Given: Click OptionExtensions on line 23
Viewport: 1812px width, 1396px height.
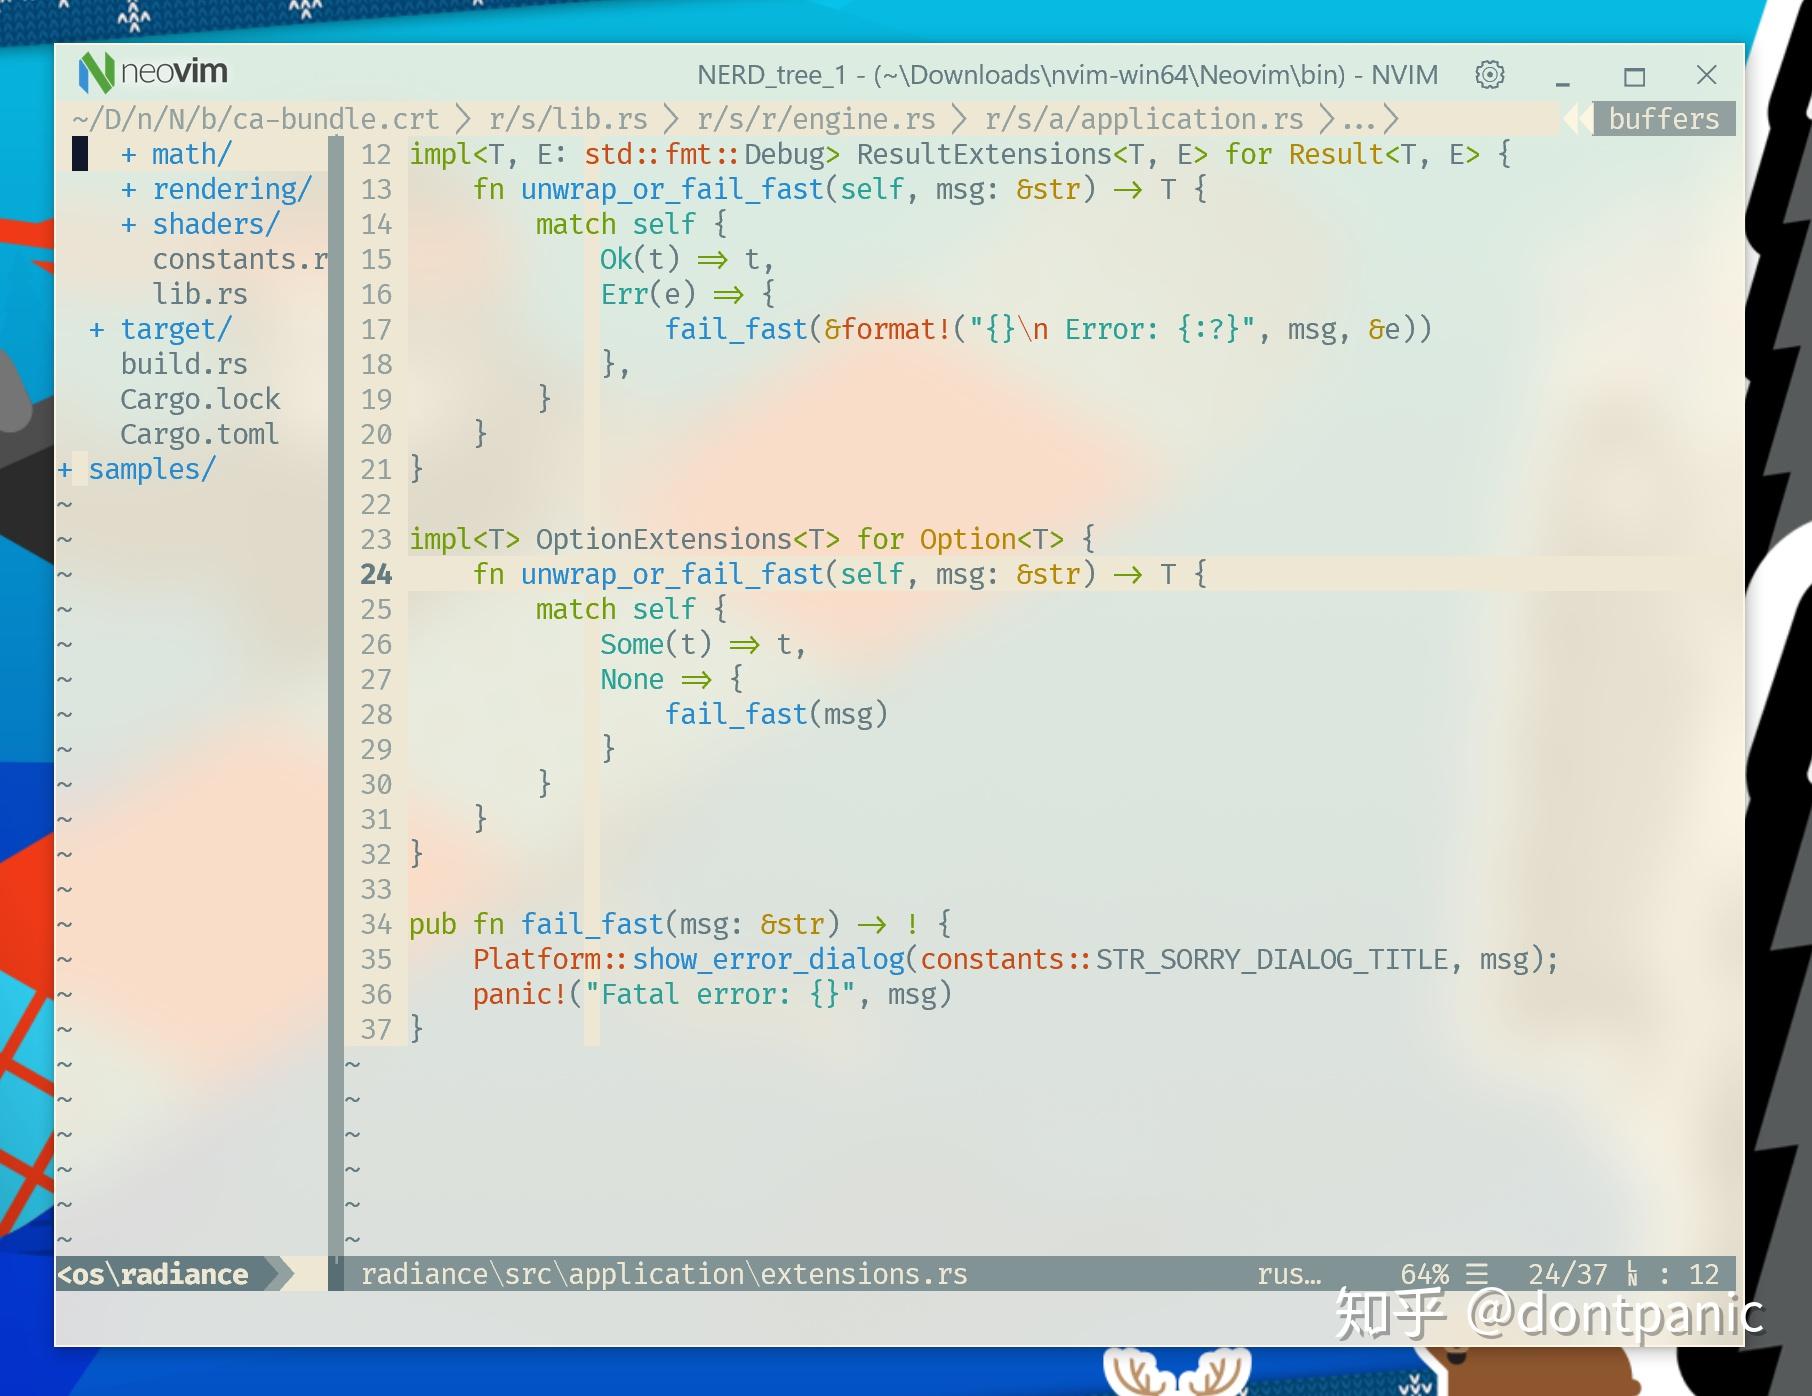Looking at the screenshot, I should [664, 540].
